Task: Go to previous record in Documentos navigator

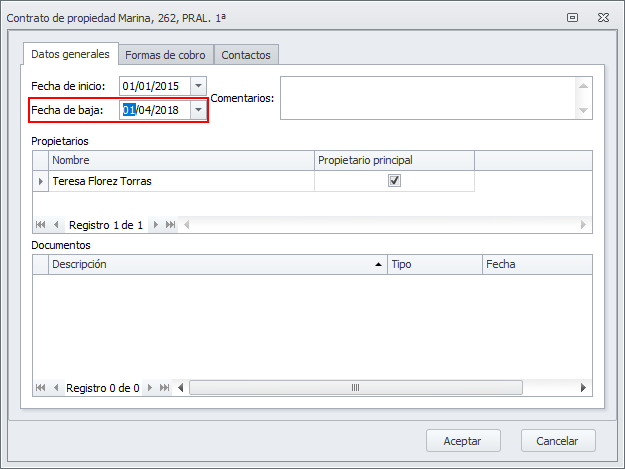Action: pyautogui.click(x=56, y=387)
